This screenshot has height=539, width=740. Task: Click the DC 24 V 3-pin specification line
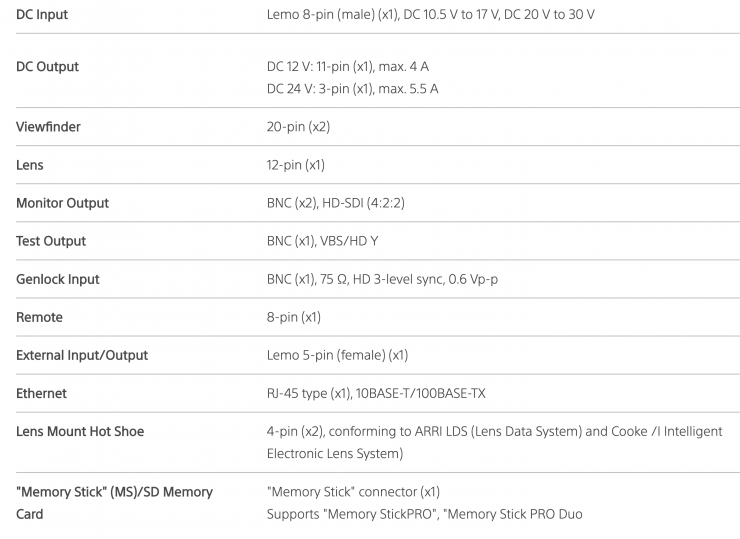(352, 89)
